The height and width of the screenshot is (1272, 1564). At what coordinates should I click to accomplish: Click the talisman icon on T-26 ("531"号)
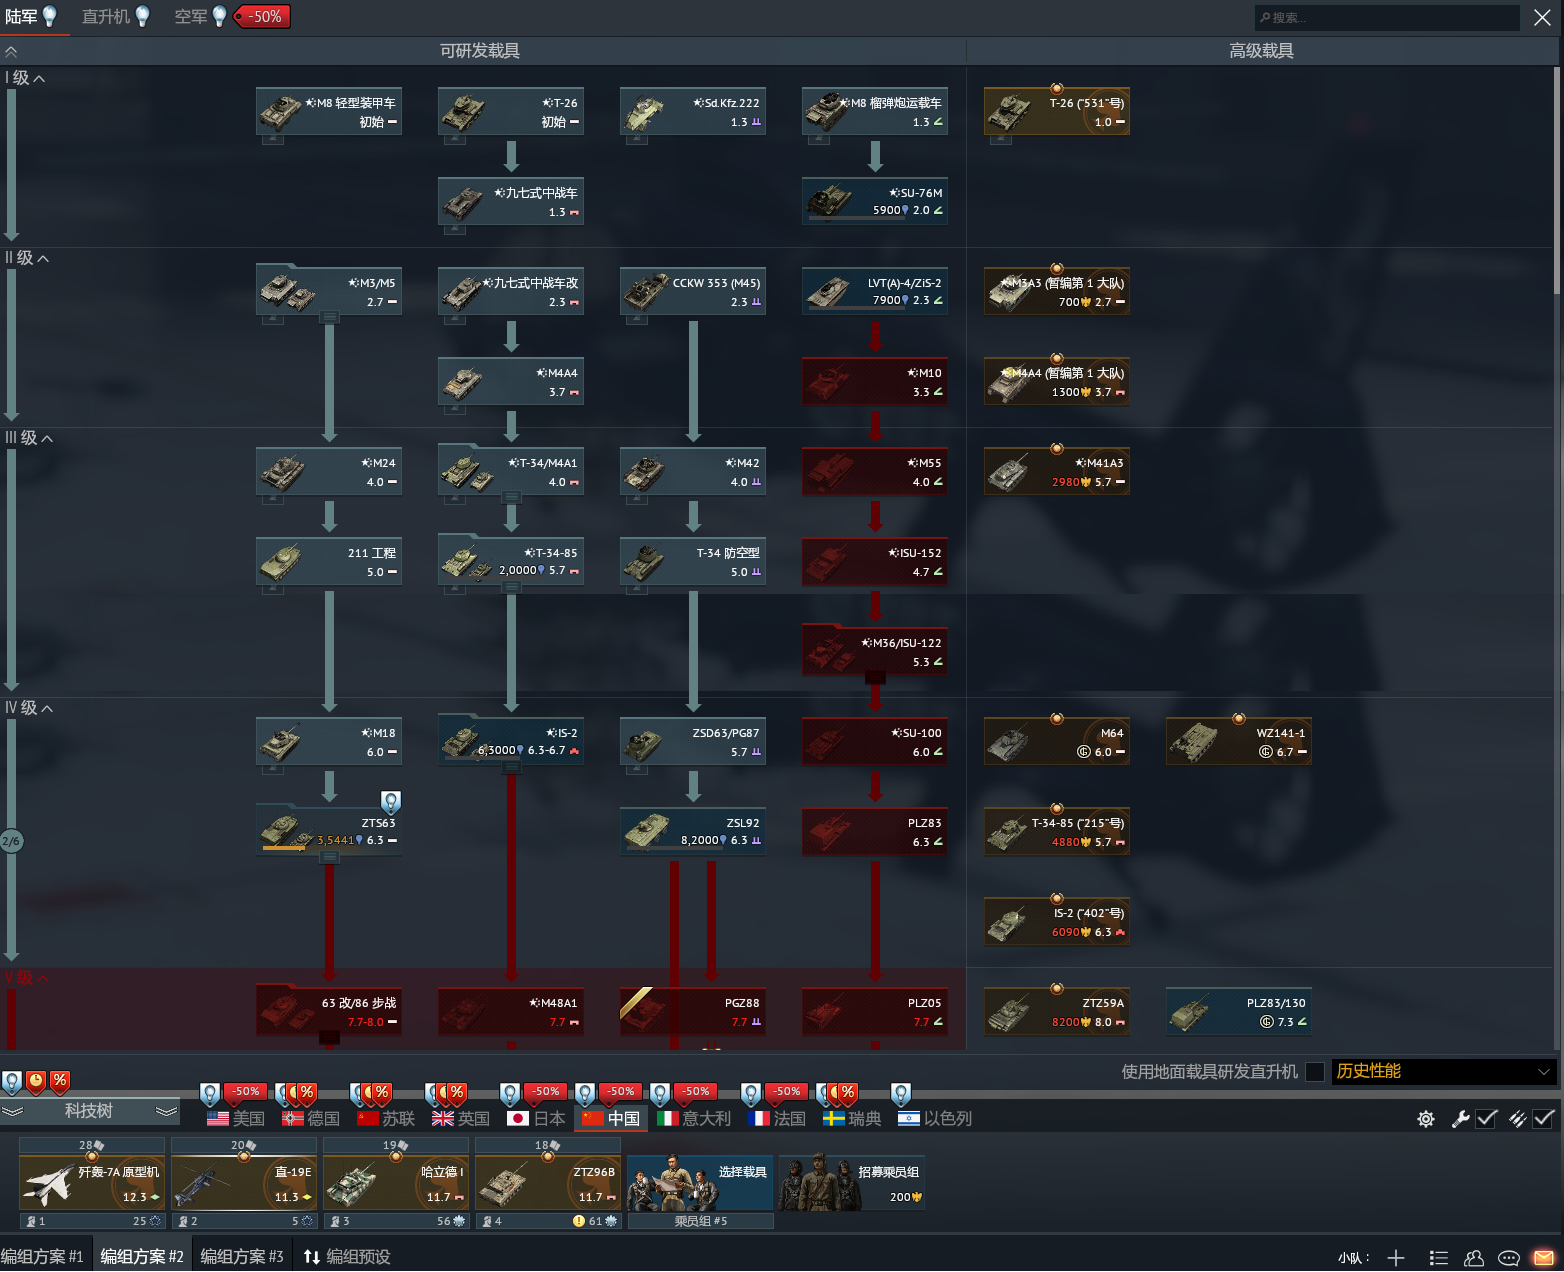1057,88
